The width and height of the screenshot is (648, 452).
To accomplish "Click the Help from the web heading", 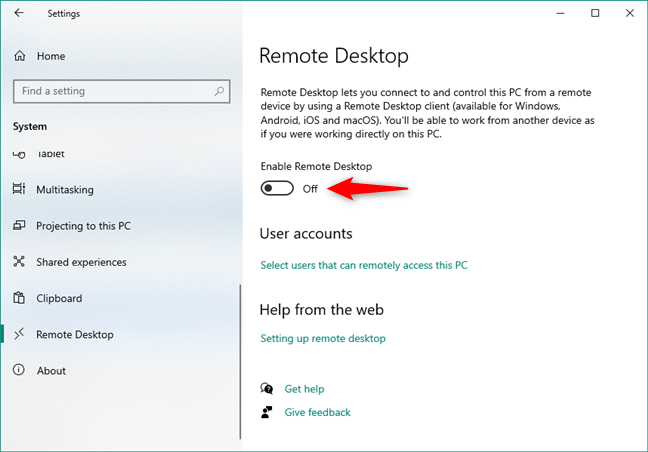I will point(322,310).
